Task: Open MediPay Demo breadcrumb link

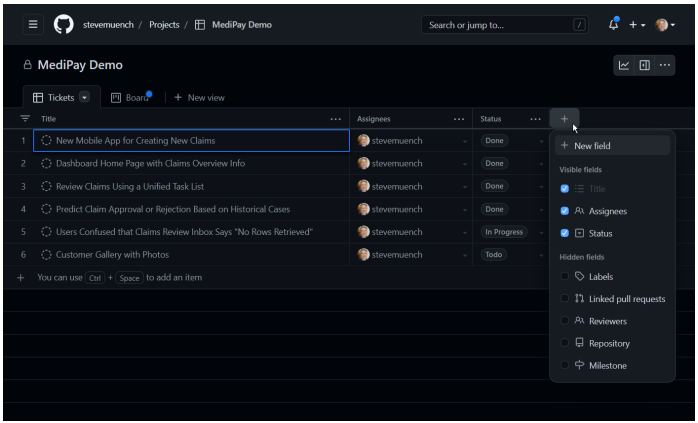Action: (242, 25)
